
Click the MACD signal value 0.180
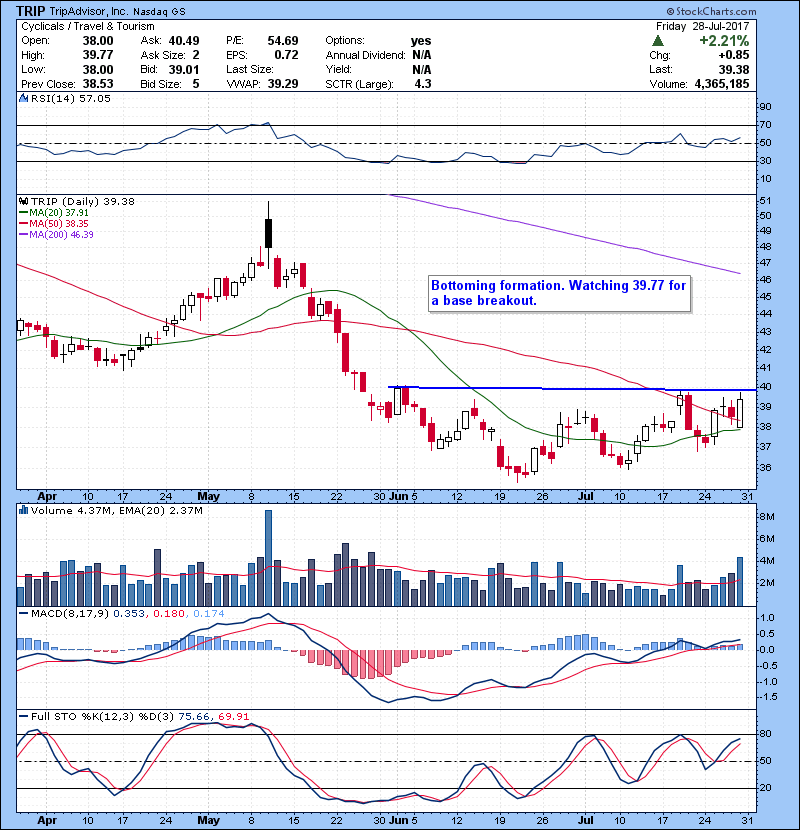tap(169, 614)
